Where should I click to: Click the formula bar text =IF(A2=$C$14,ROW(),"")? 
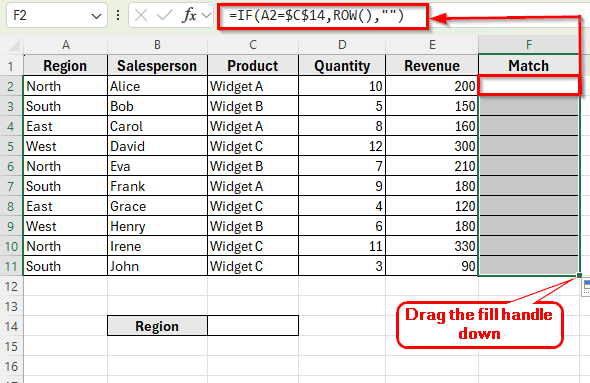pos(316,15)
